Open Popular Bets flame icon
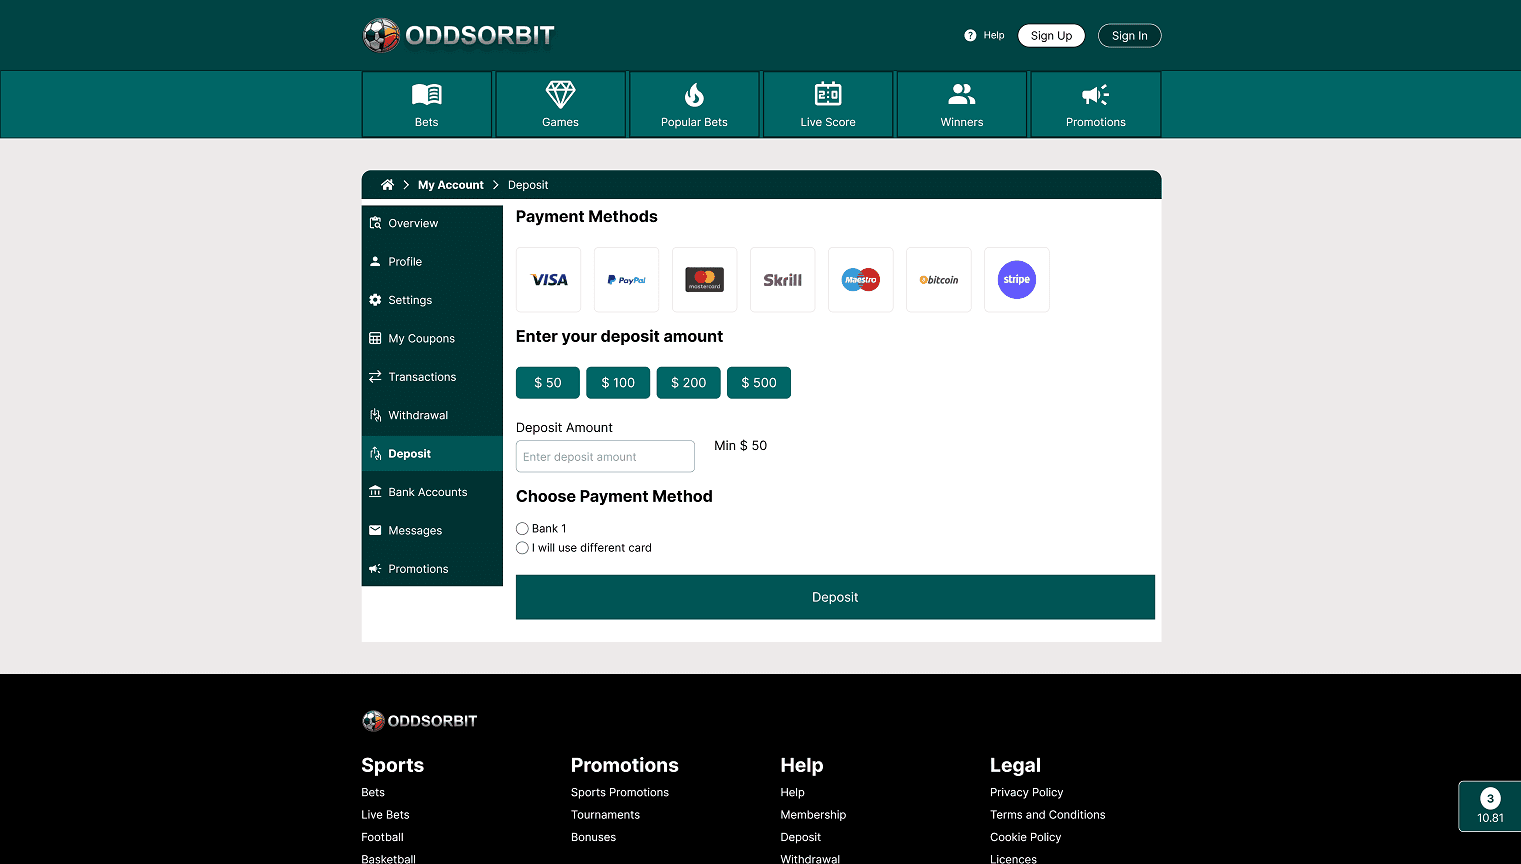This screenshot has height=864, width=1521. pyautogui.click(x=694, y=95)
